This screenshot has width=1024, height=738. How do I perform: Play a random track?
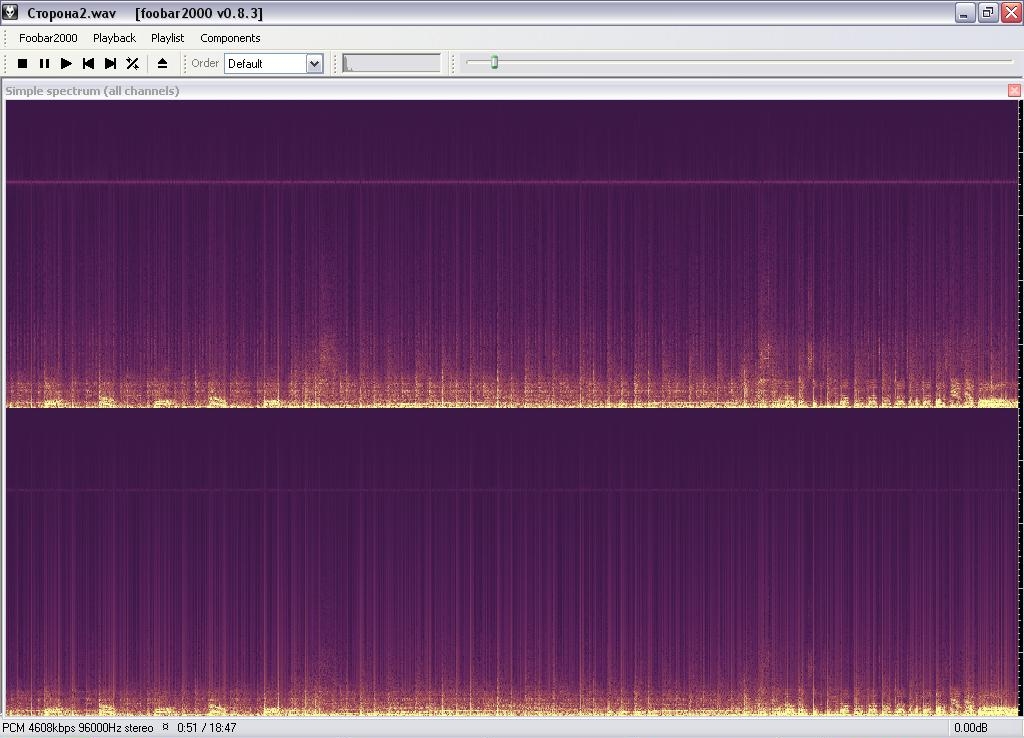[x=132, y=63]
